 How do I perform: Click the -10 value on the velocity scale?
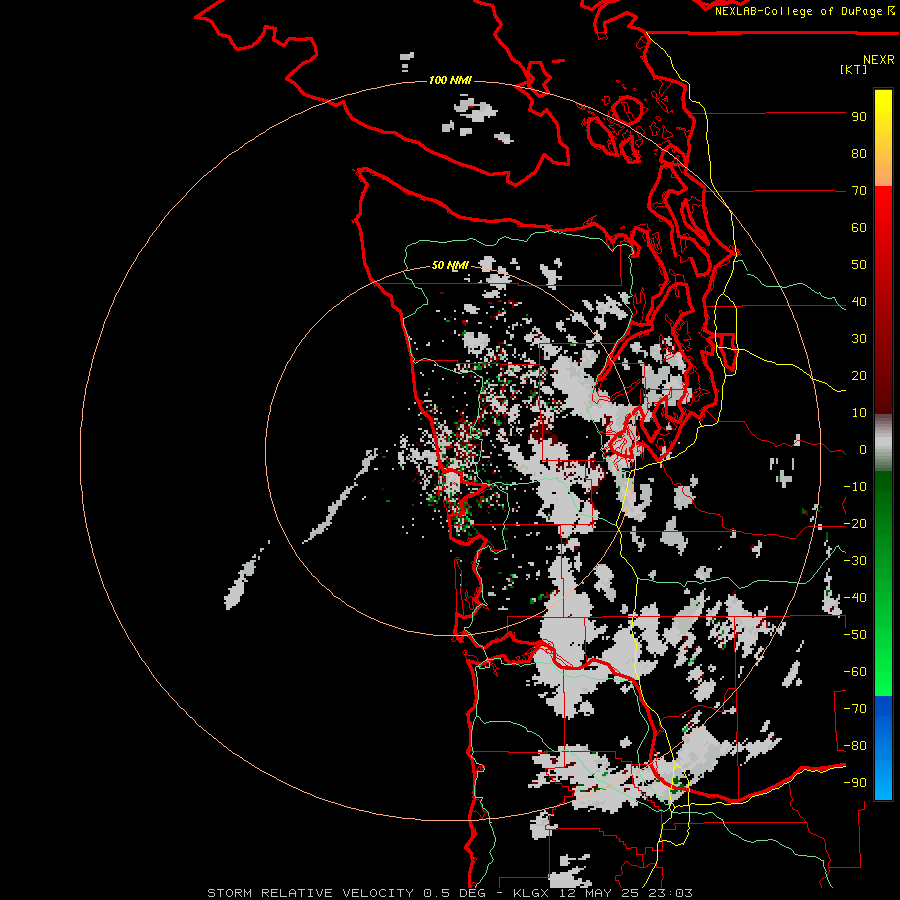pyautogui.click(x=855, y=487)
